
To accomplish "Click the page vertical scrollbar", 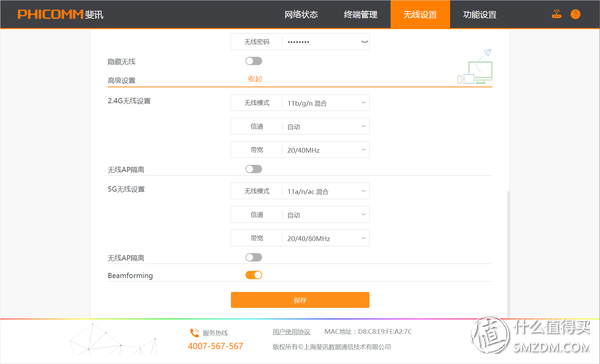I will 508,253.
